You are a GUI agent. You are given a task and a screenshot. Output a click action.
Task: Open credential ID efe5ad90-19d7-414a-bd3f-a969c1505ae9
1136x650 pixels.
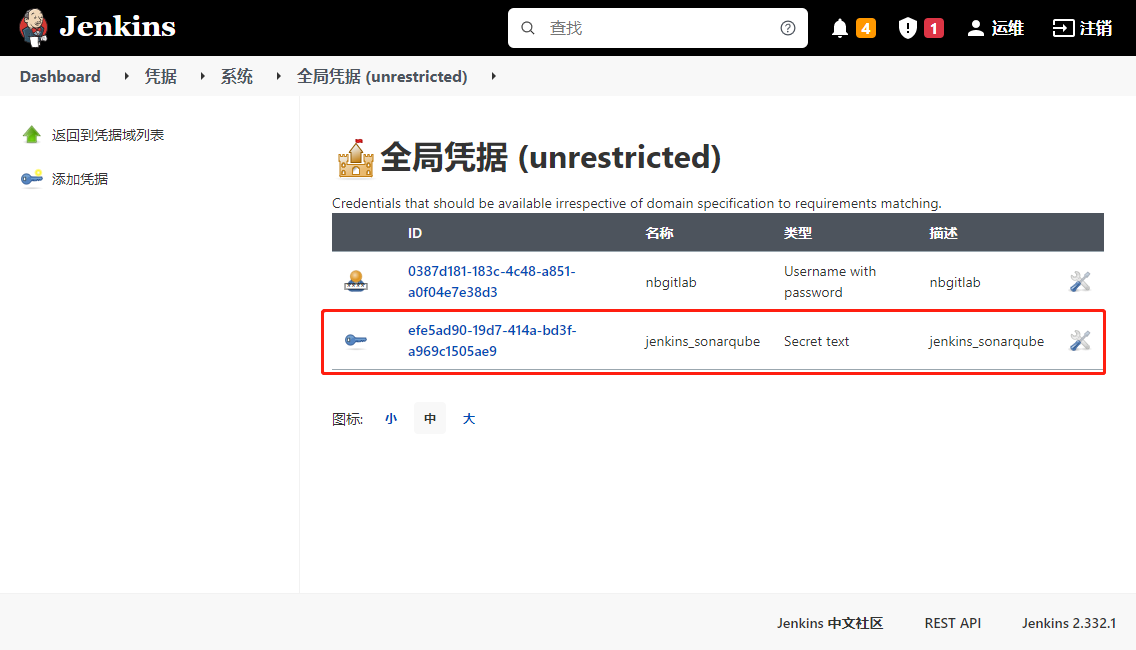(492, 341)
